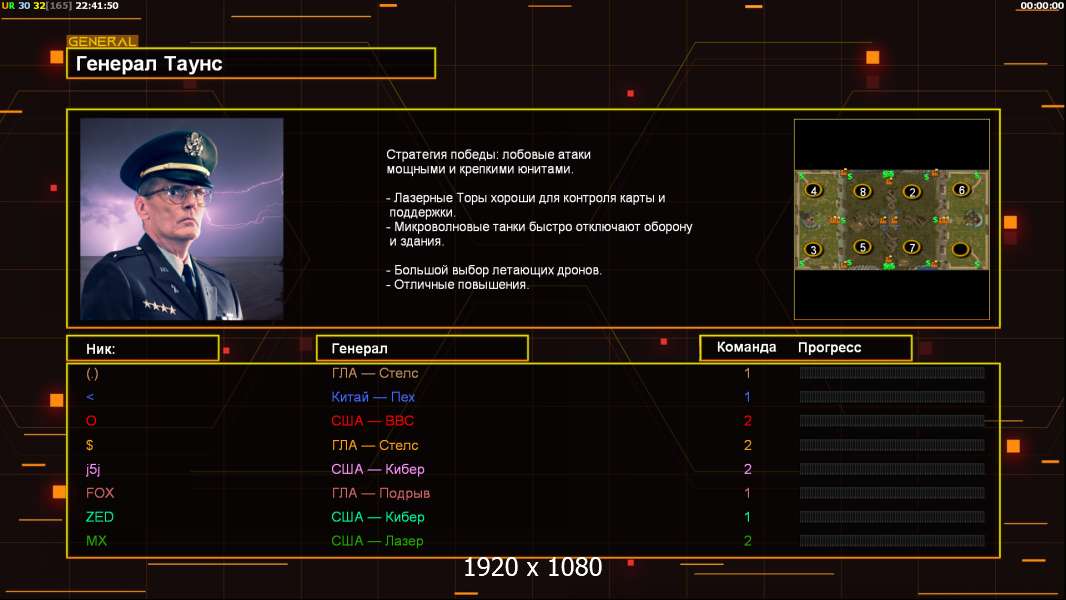Screen dimensions: 1066x600
Task: Click США — Лазер general entry for MX
Action: [x=377, y=541]
